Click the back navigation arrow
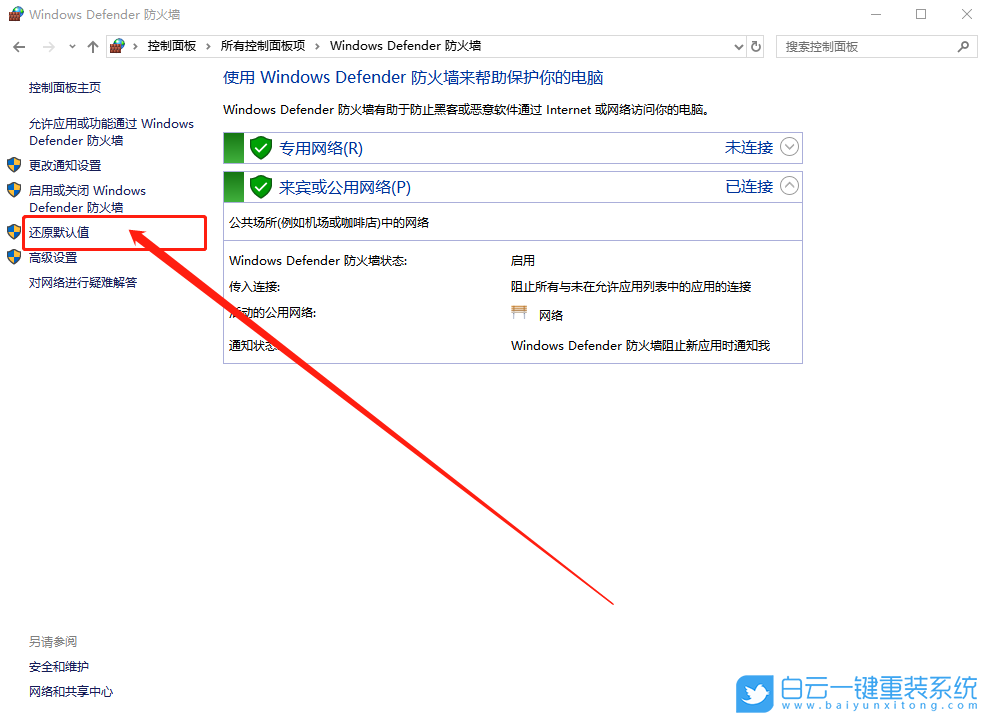Viewport: 989px width, 718px height. 18,46
